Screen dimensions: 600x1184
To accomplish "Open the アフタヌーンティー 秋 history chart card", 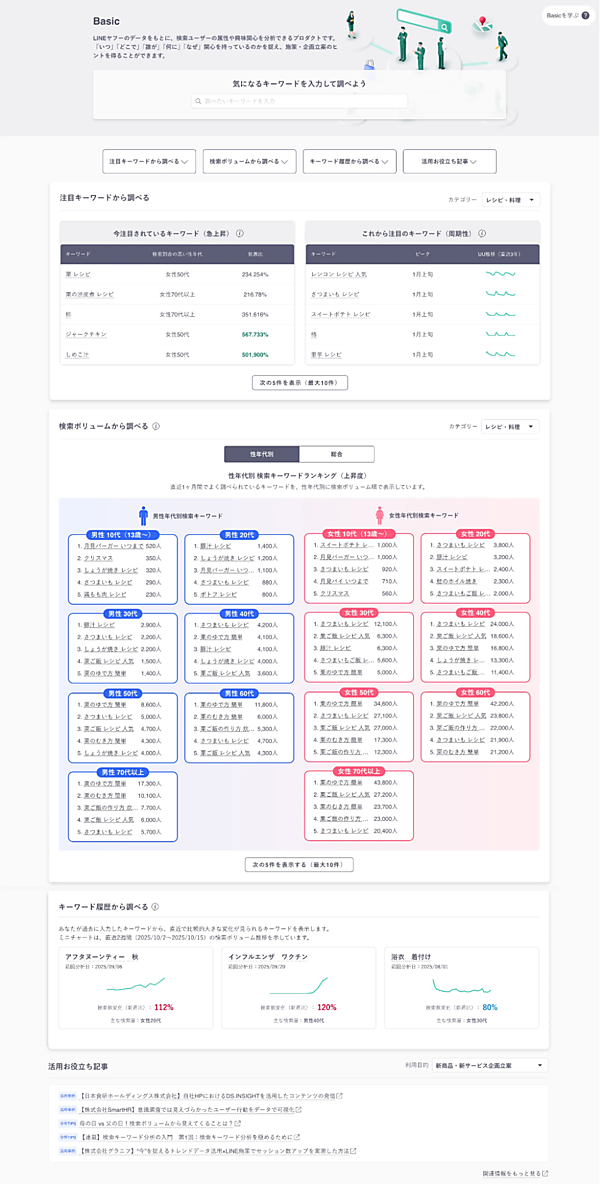I will click(136, 988).
